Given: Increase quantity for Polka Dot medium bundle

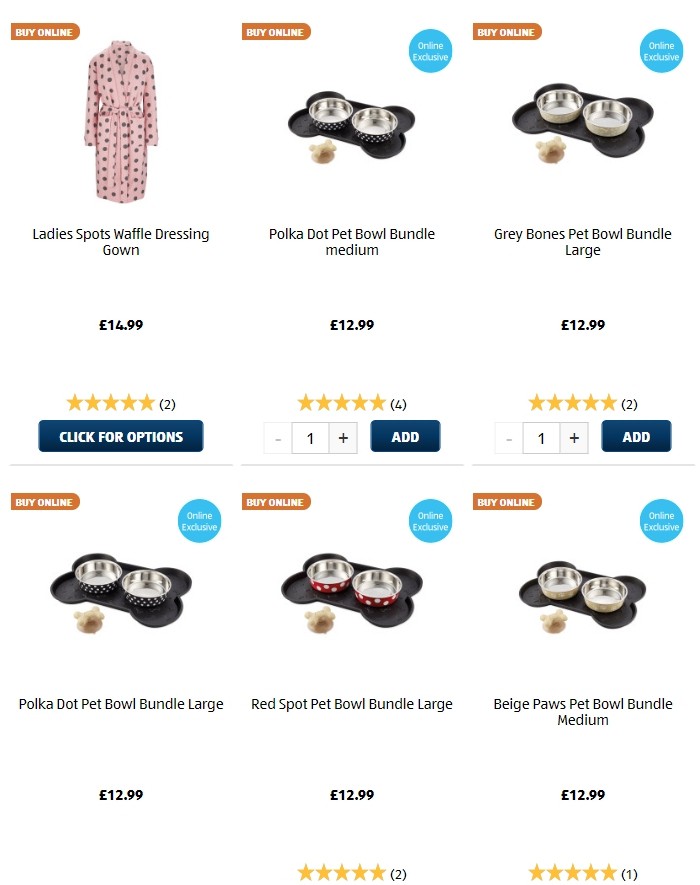Looking at the screenshot, I should coord(341,437).
